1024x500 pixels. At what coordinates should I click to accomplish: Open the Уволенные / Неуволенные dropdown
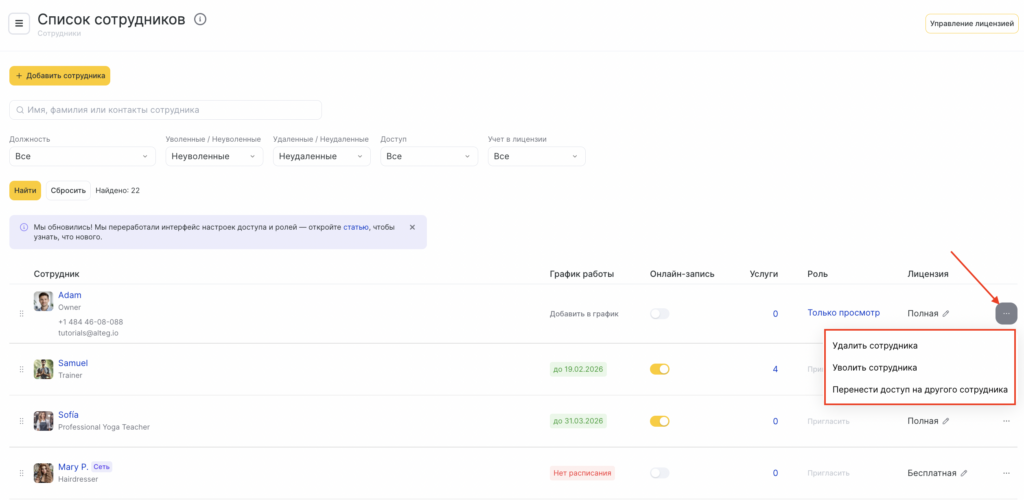click(x=214, y=156)
